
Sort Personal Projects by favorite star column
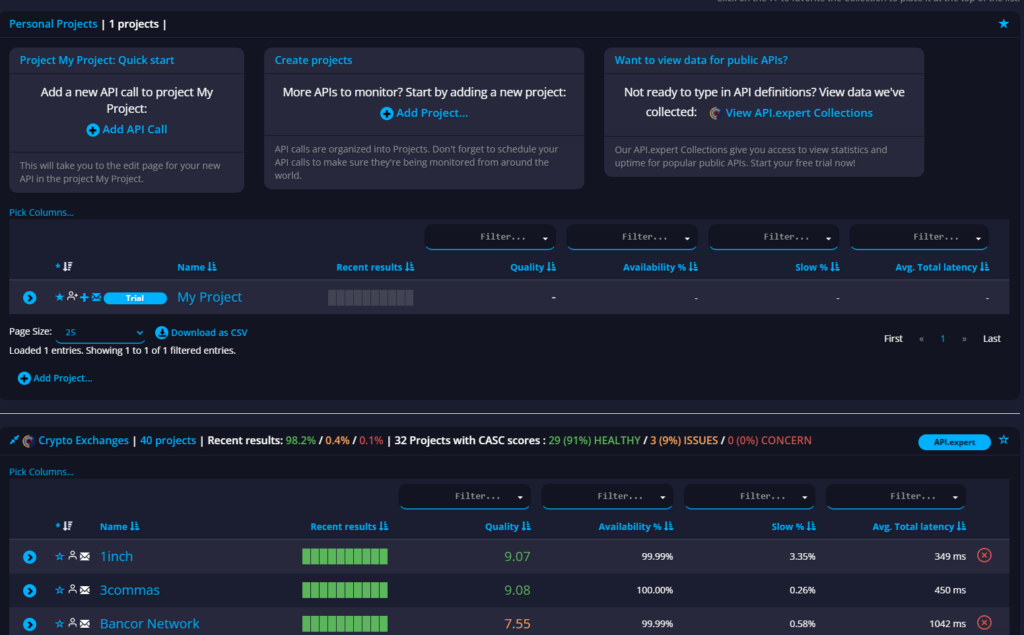point(64,267)
